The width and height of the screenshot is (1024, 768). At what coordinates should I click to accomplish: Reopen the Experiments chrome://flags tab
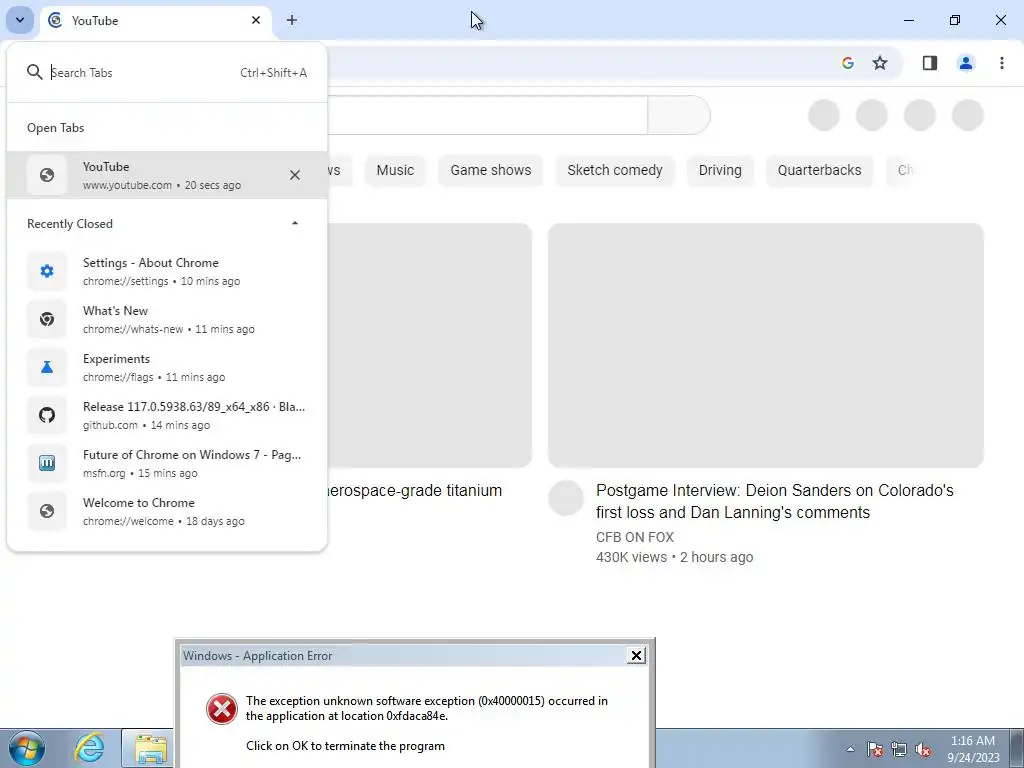click(x=167, y=367)
